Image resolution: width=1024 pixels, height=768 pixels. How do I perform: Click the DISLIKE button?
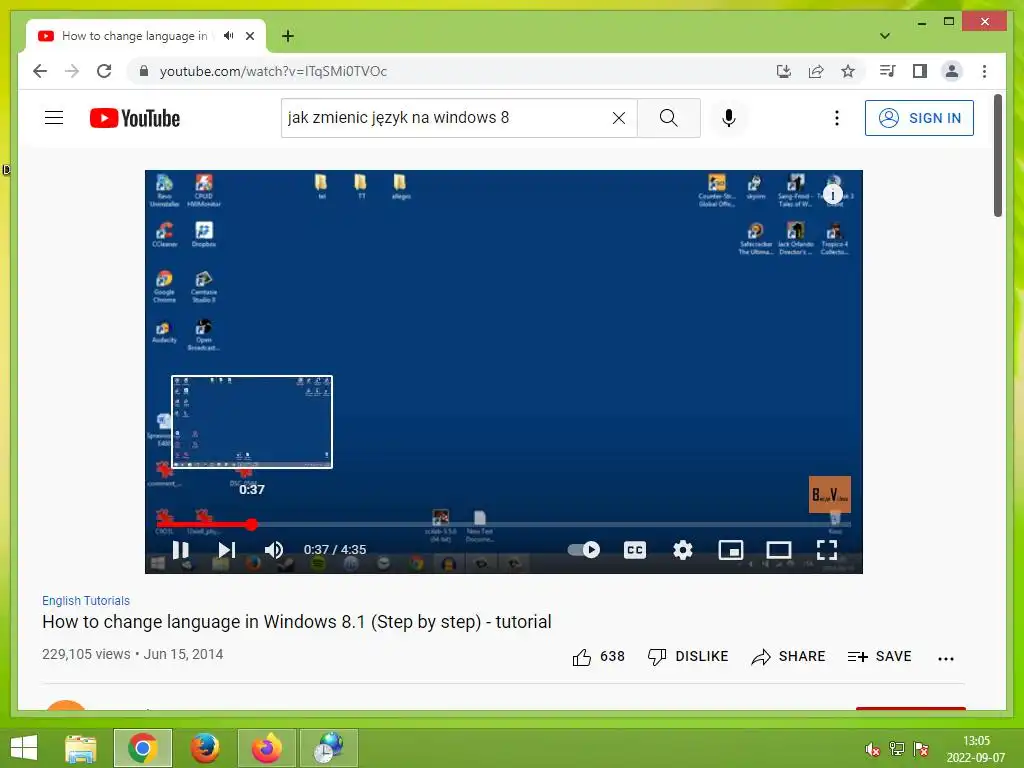pos(688,656)
